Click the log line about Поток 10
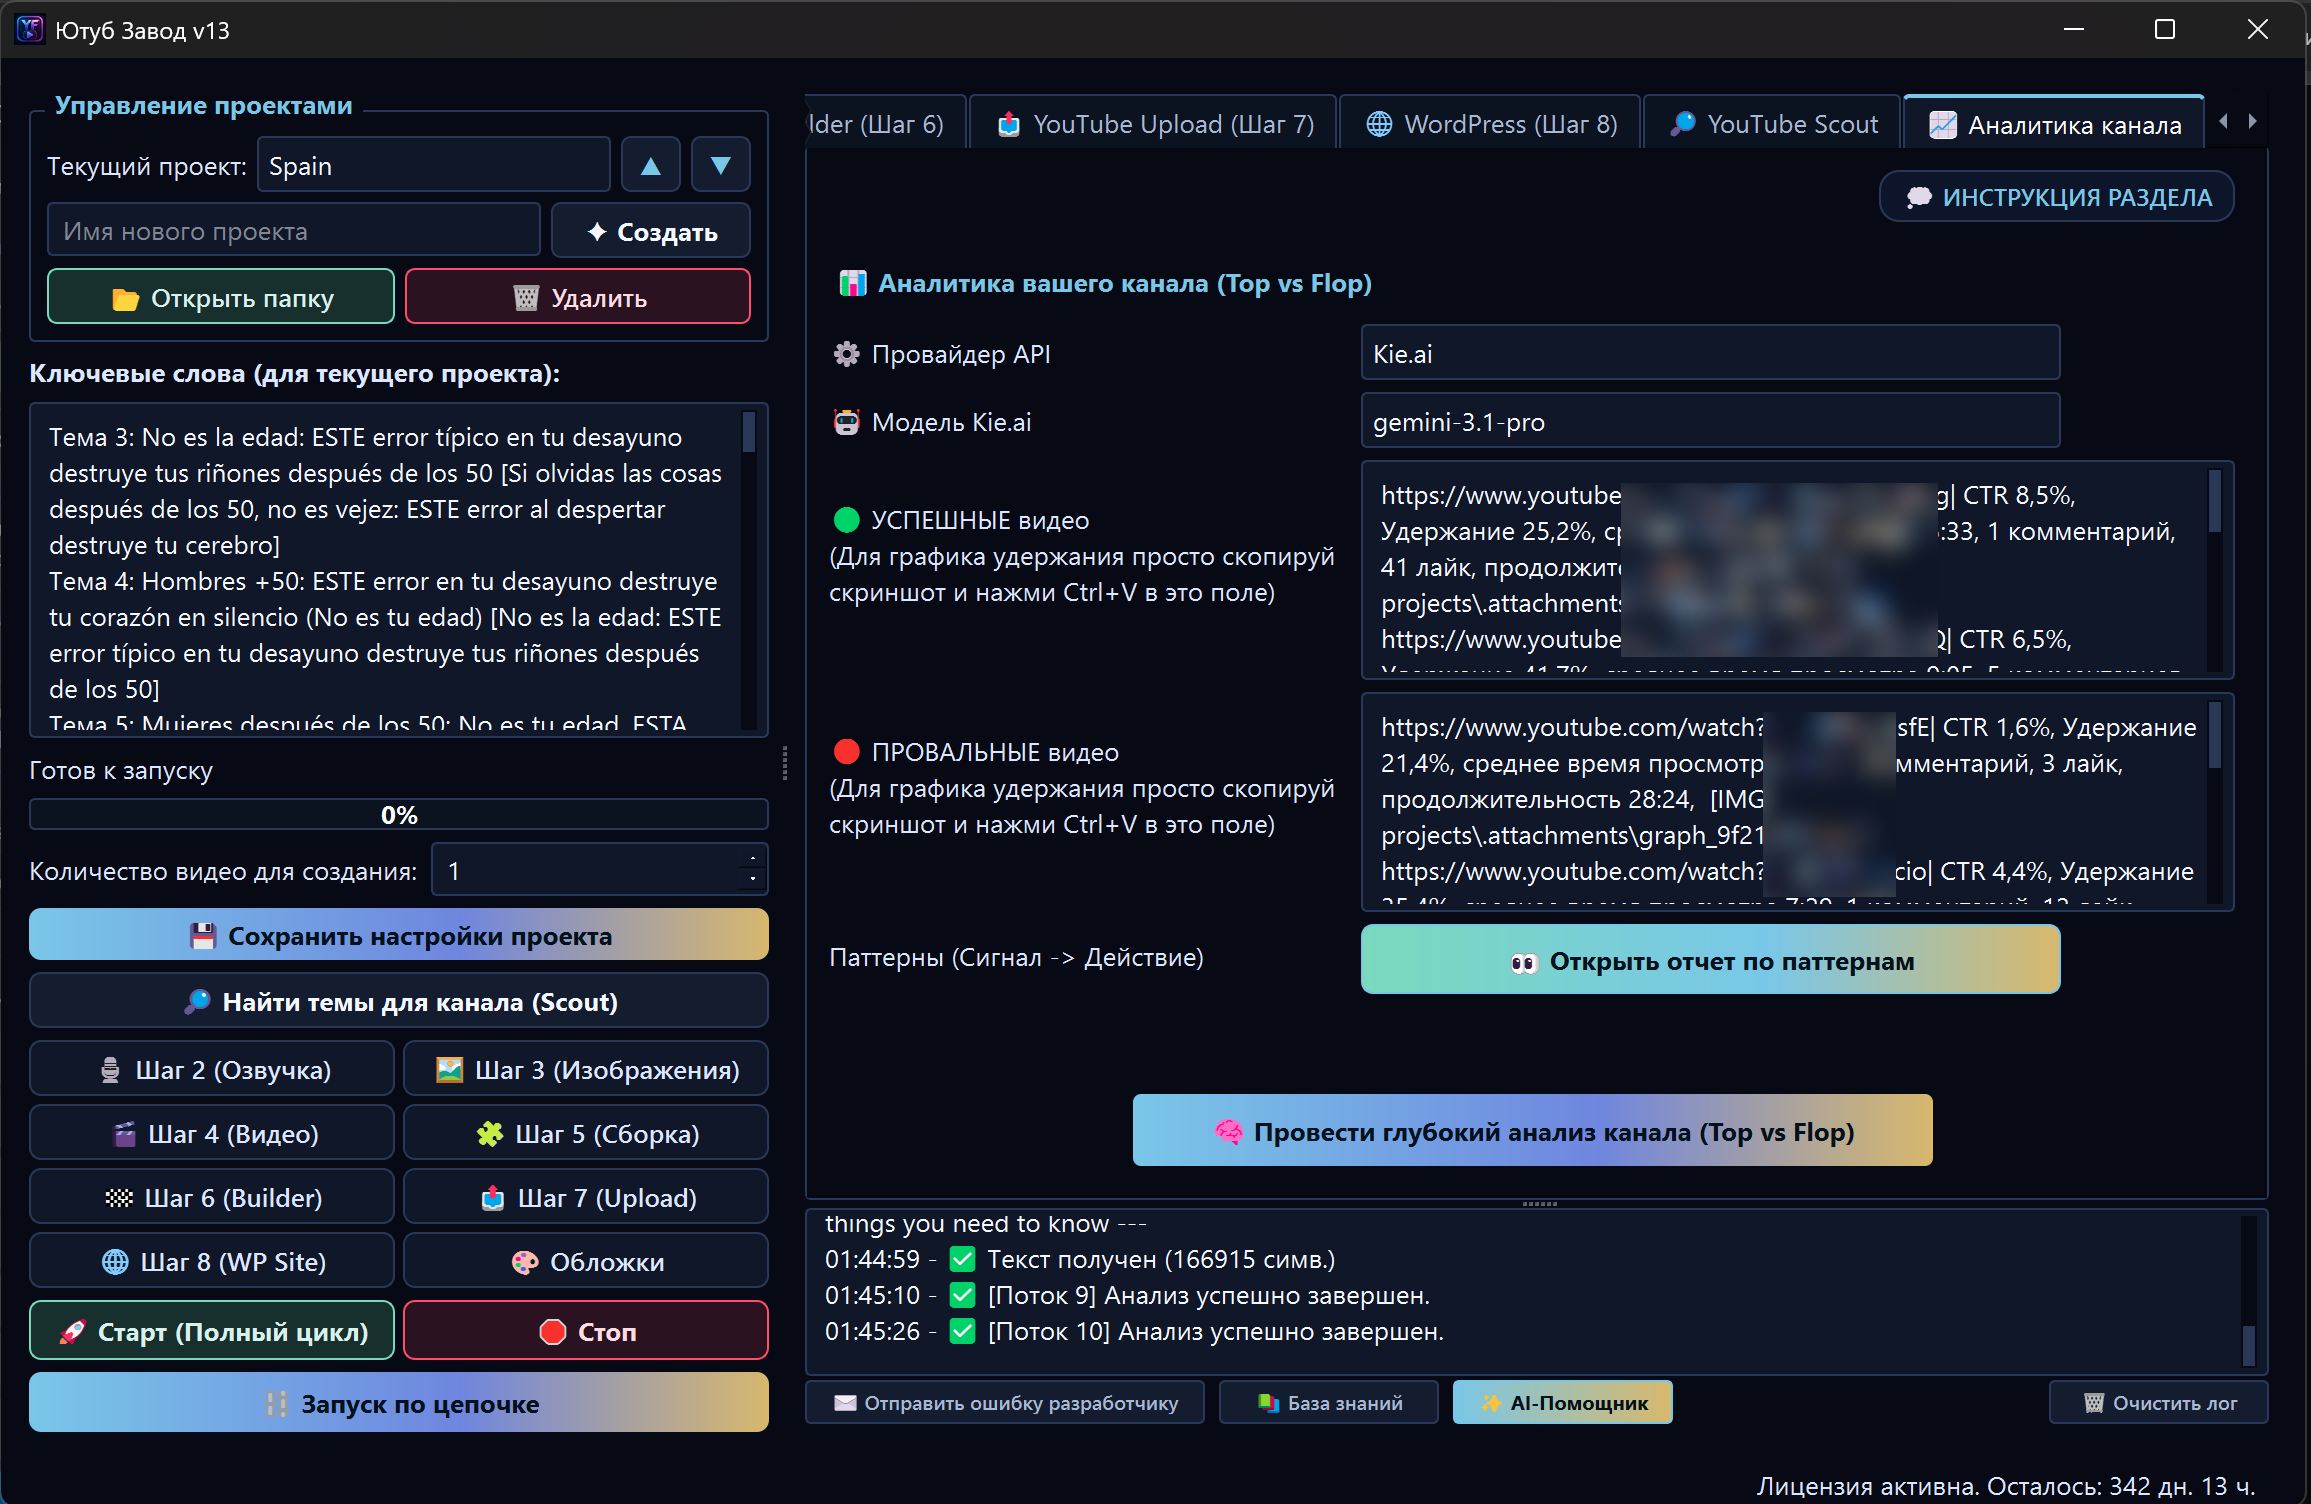 coord(1134,1331)
